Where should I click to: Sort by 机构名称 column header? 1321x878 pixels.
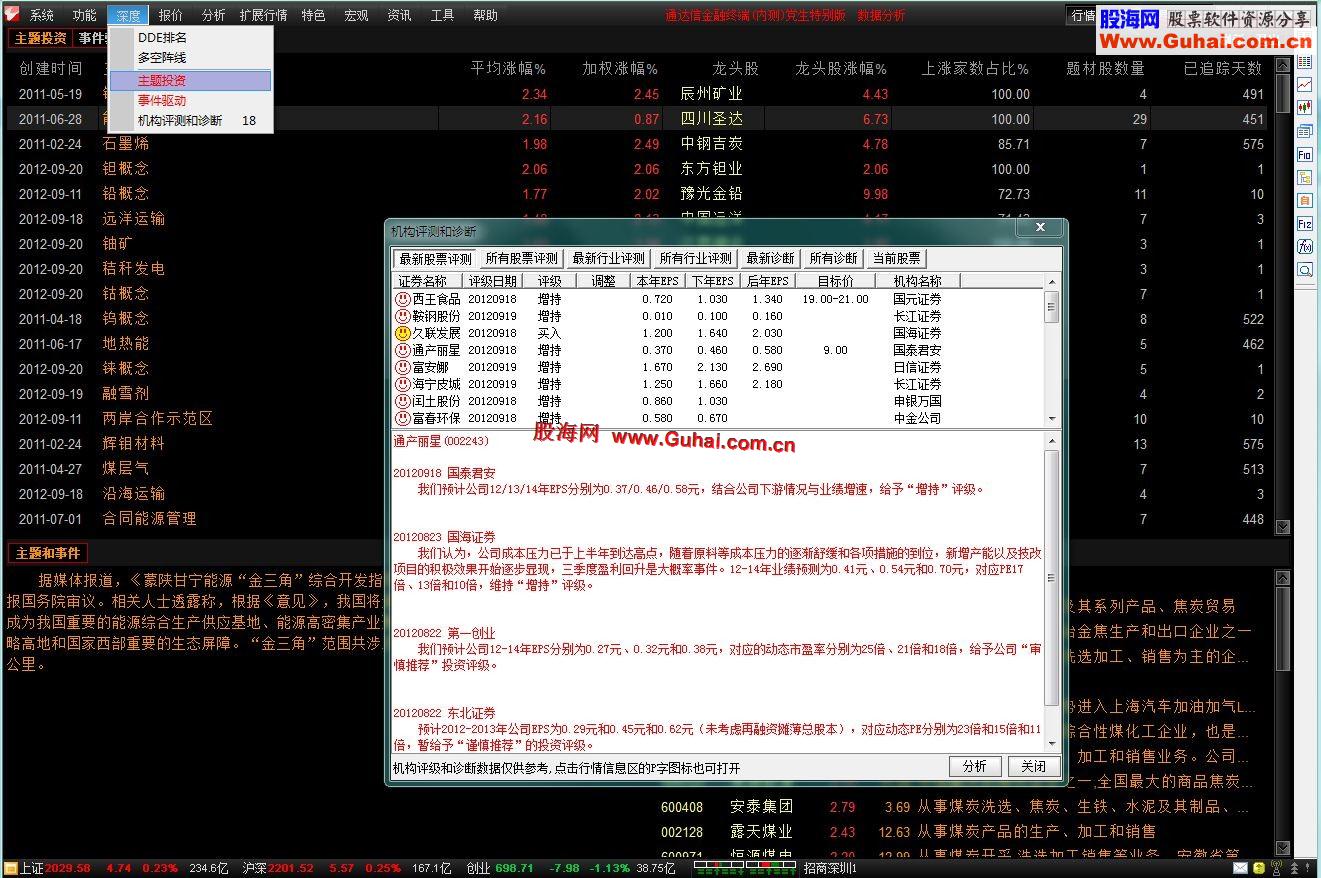[917, 282]
